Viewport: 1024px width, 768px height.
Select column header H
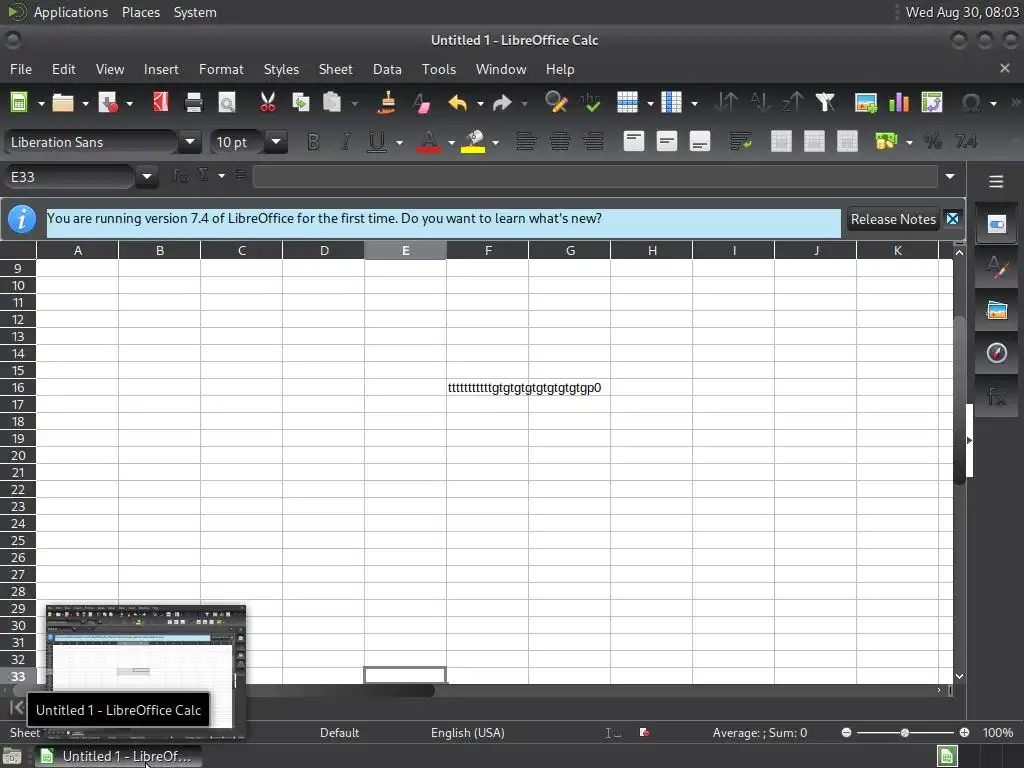click(652, 250)
